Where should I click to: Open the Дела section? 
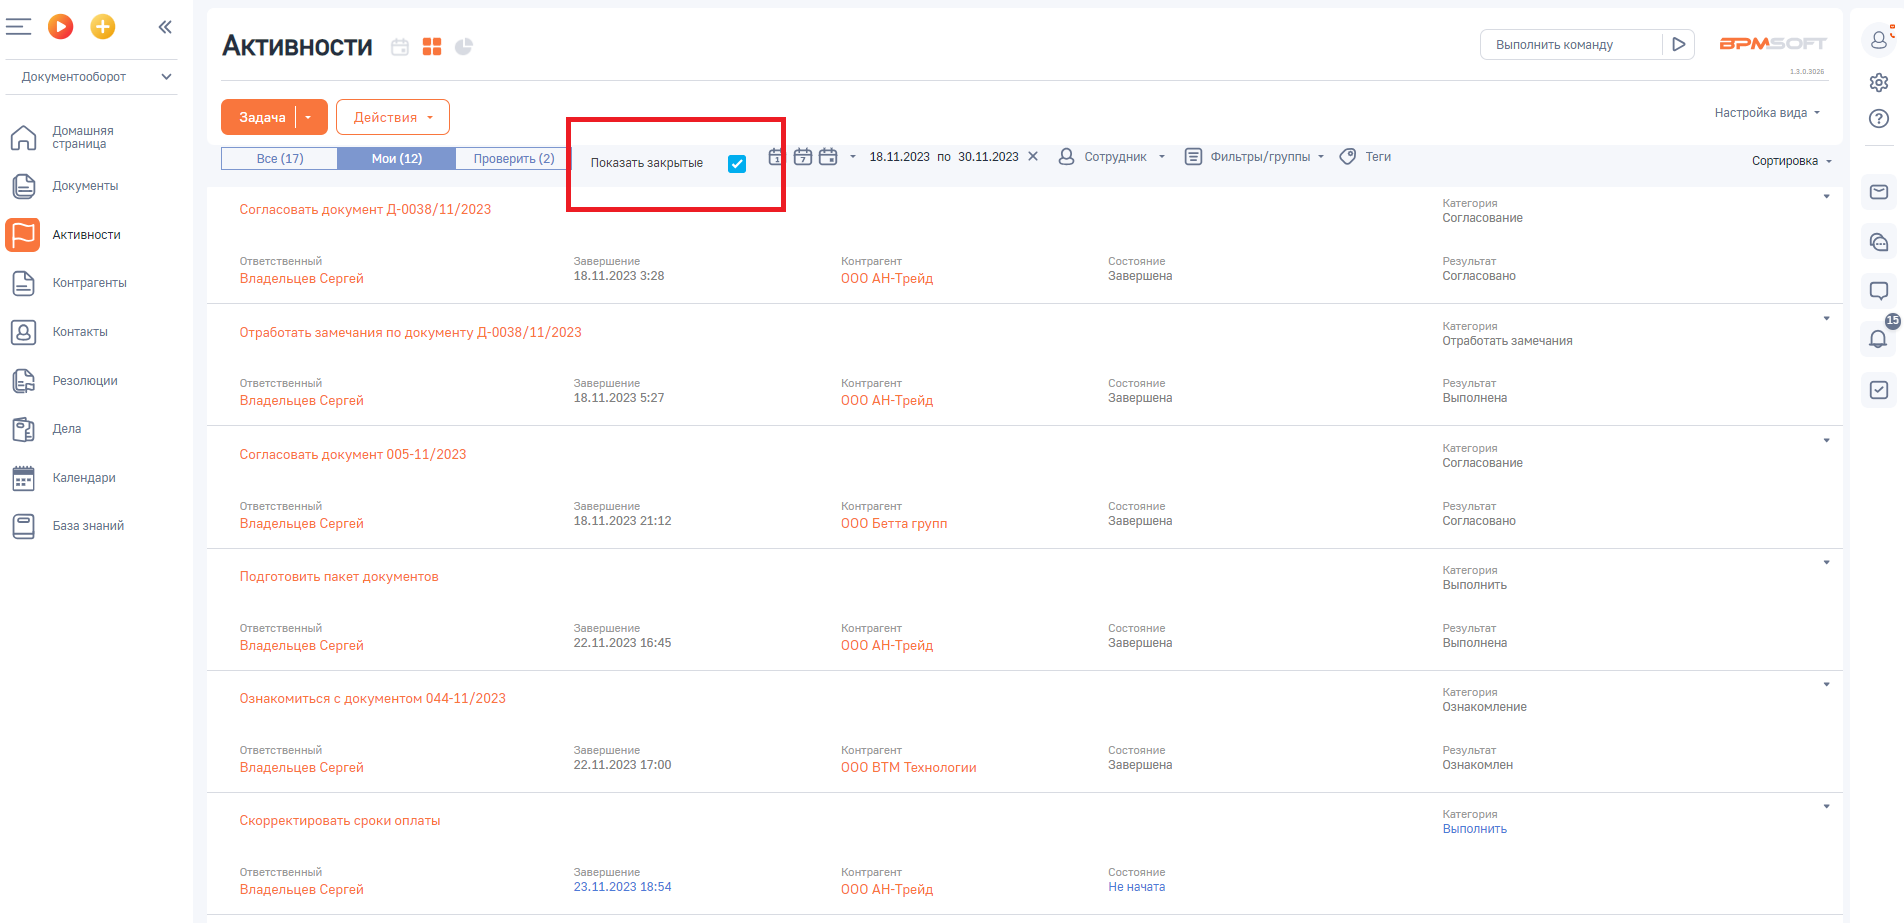pyautogui.click(x=67, y=429)
